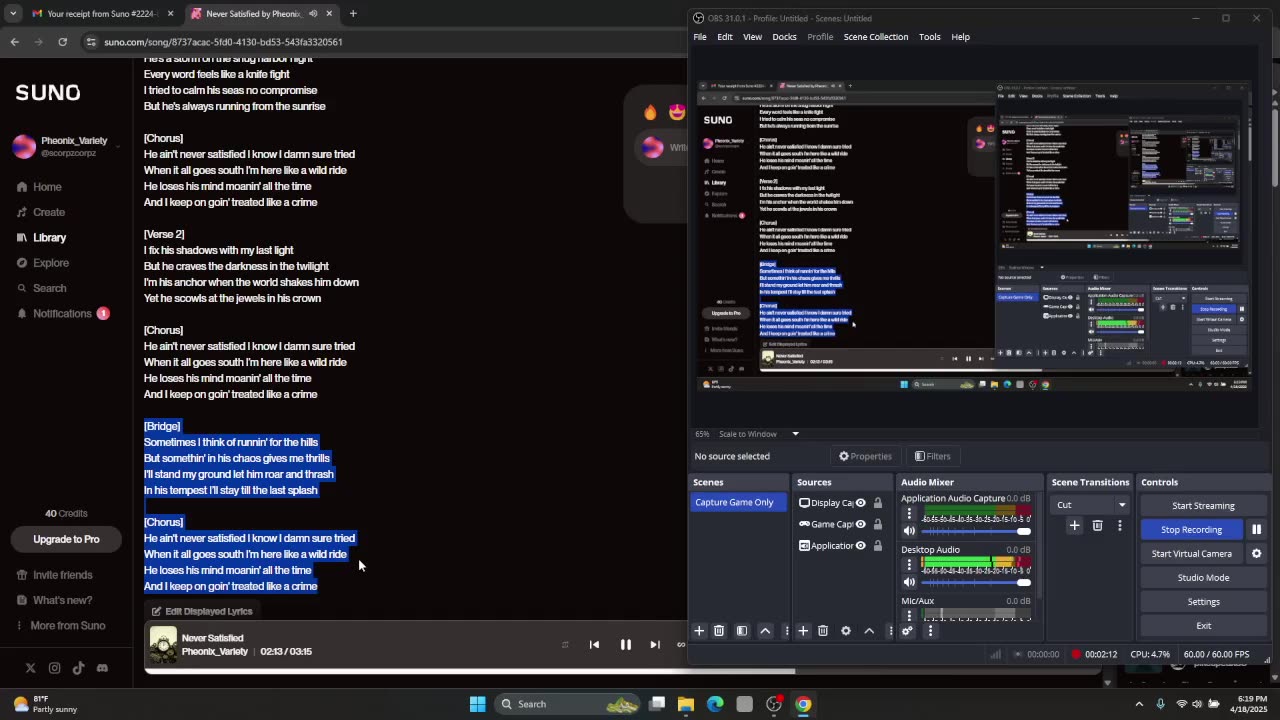Open advanced audio properties gears icon

click(907, 631)
